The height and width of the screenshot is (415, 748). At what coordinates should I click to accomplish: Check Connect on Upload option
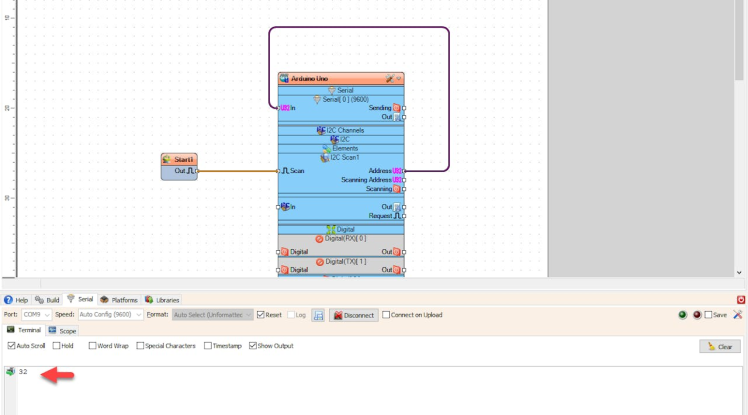(x=386, y=315)
